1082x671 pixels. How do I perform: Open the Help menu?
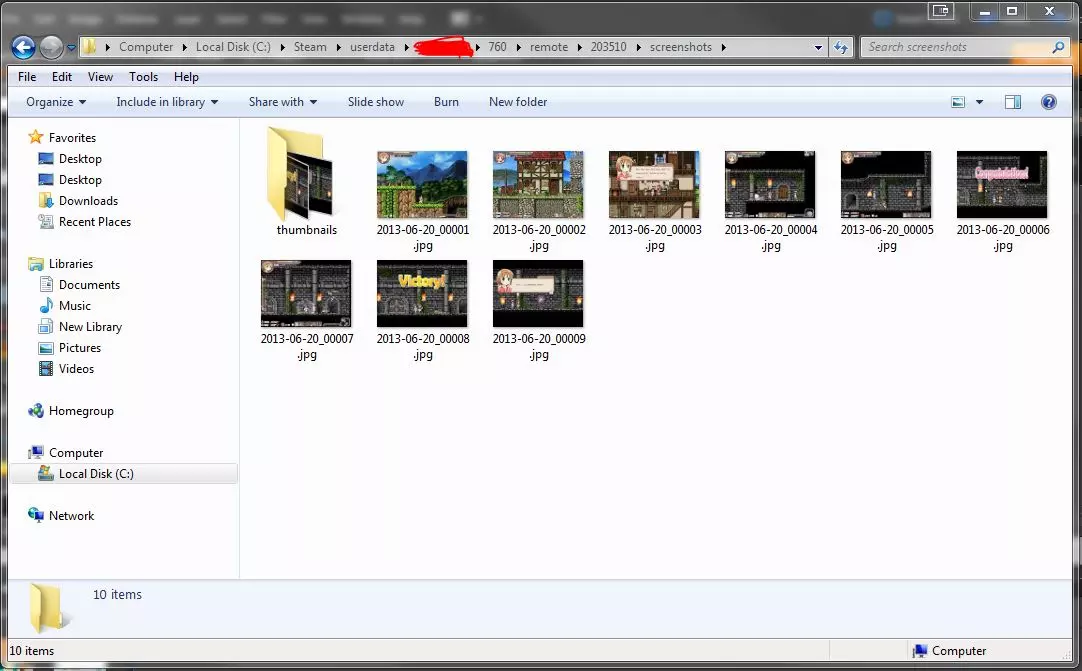(x=186, y=77)
